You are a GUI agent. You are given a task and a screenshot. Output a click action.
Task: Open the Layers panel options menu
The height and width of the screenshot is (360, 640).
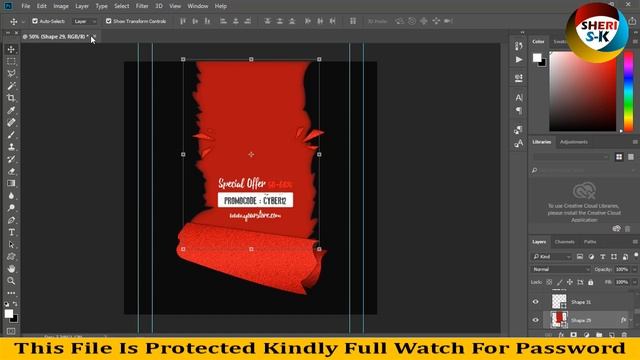point(635,242)
